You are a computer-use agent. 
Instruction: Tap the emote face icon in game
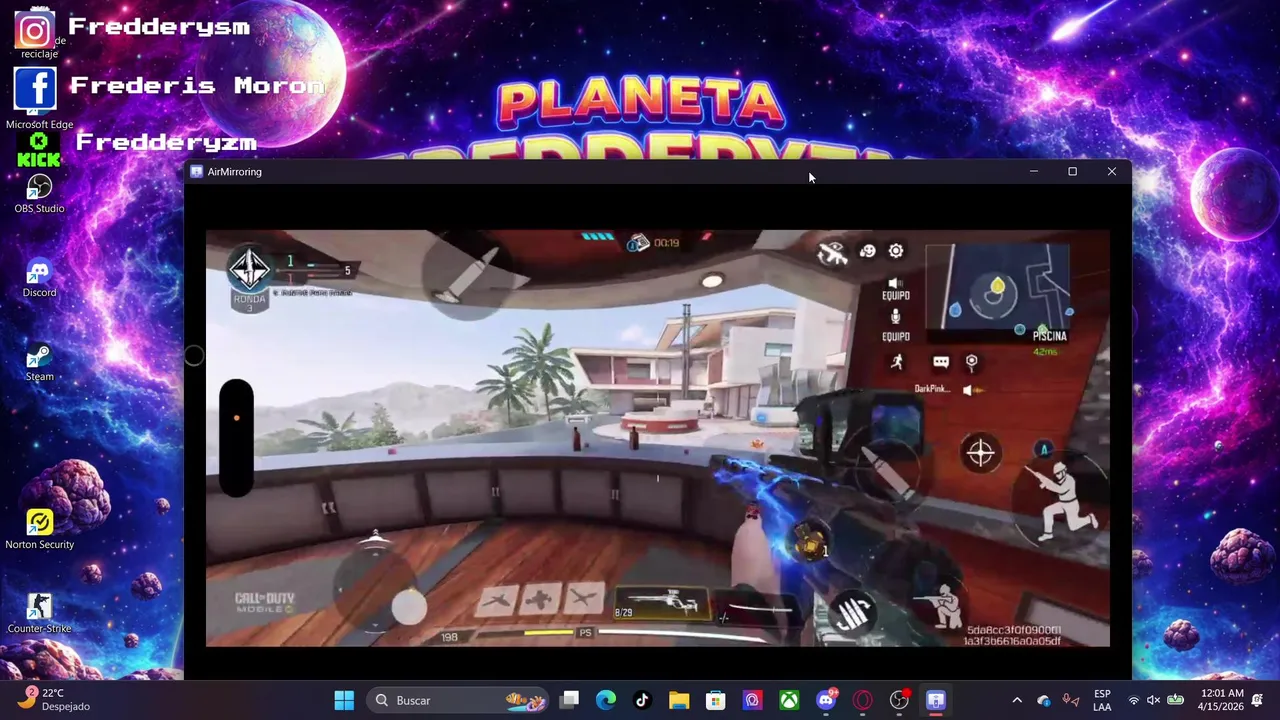[867, 251]
